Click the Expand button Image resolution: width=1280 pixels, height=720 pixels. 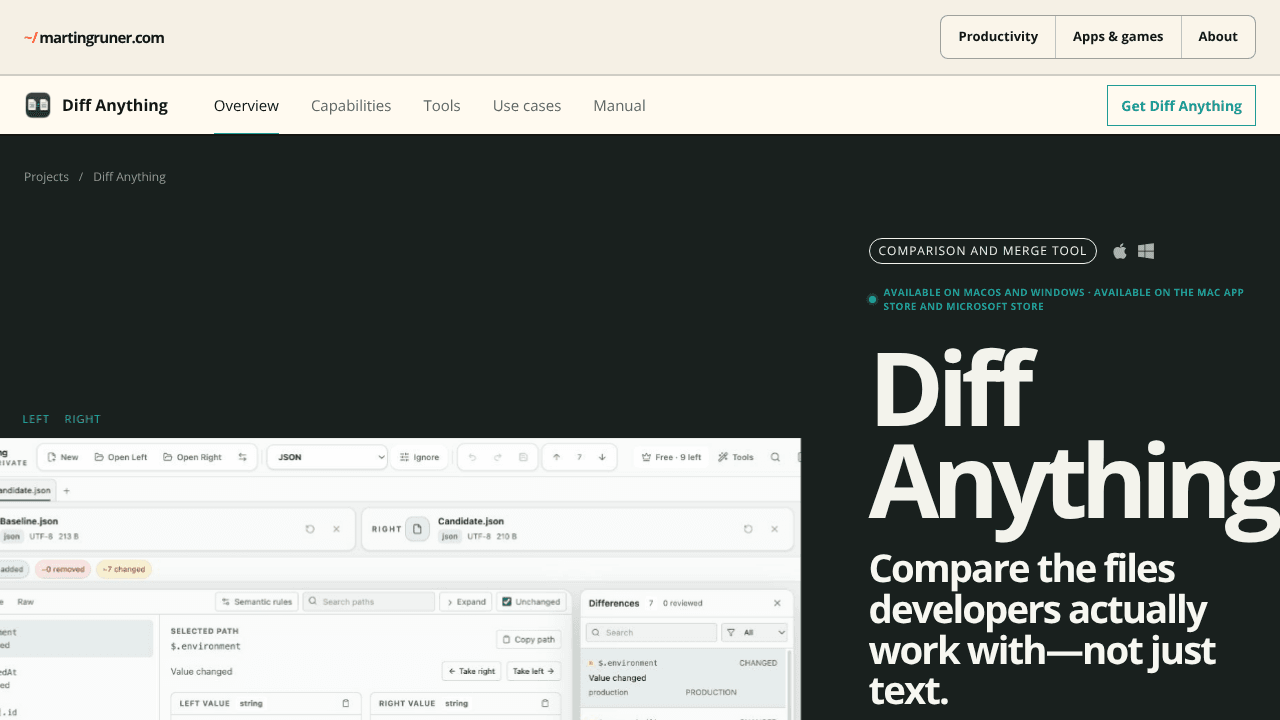[465, 602]
